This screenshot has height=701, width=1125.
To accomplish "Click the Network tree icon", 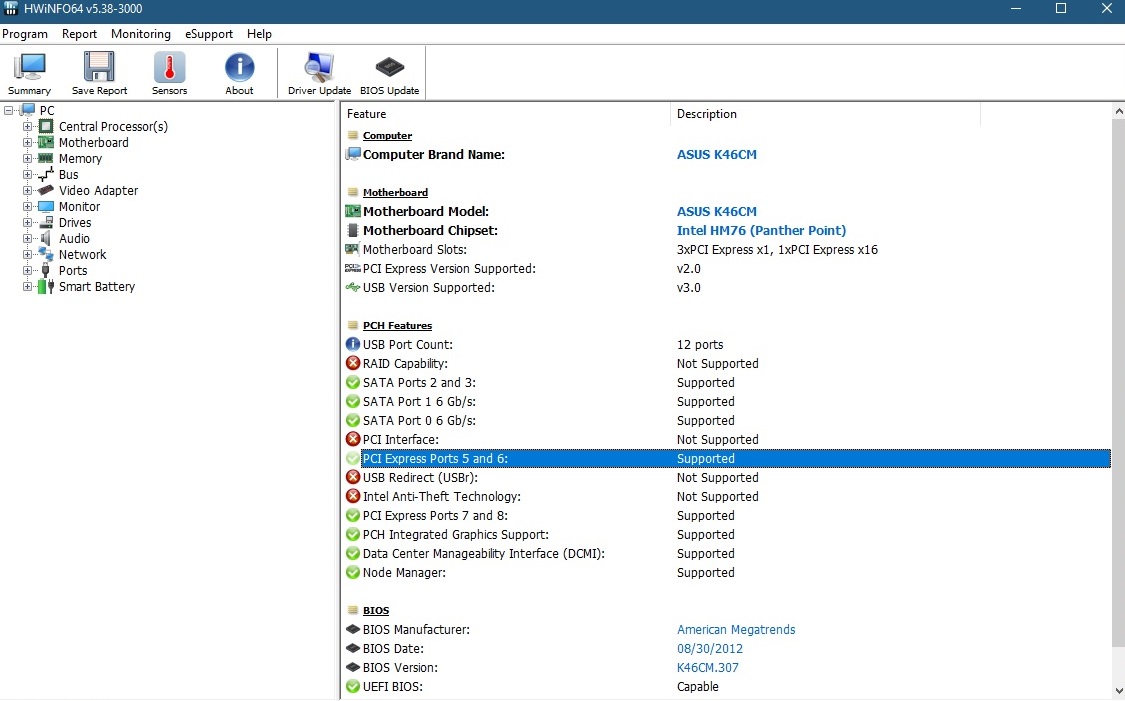I will click(x=46, y=255).
